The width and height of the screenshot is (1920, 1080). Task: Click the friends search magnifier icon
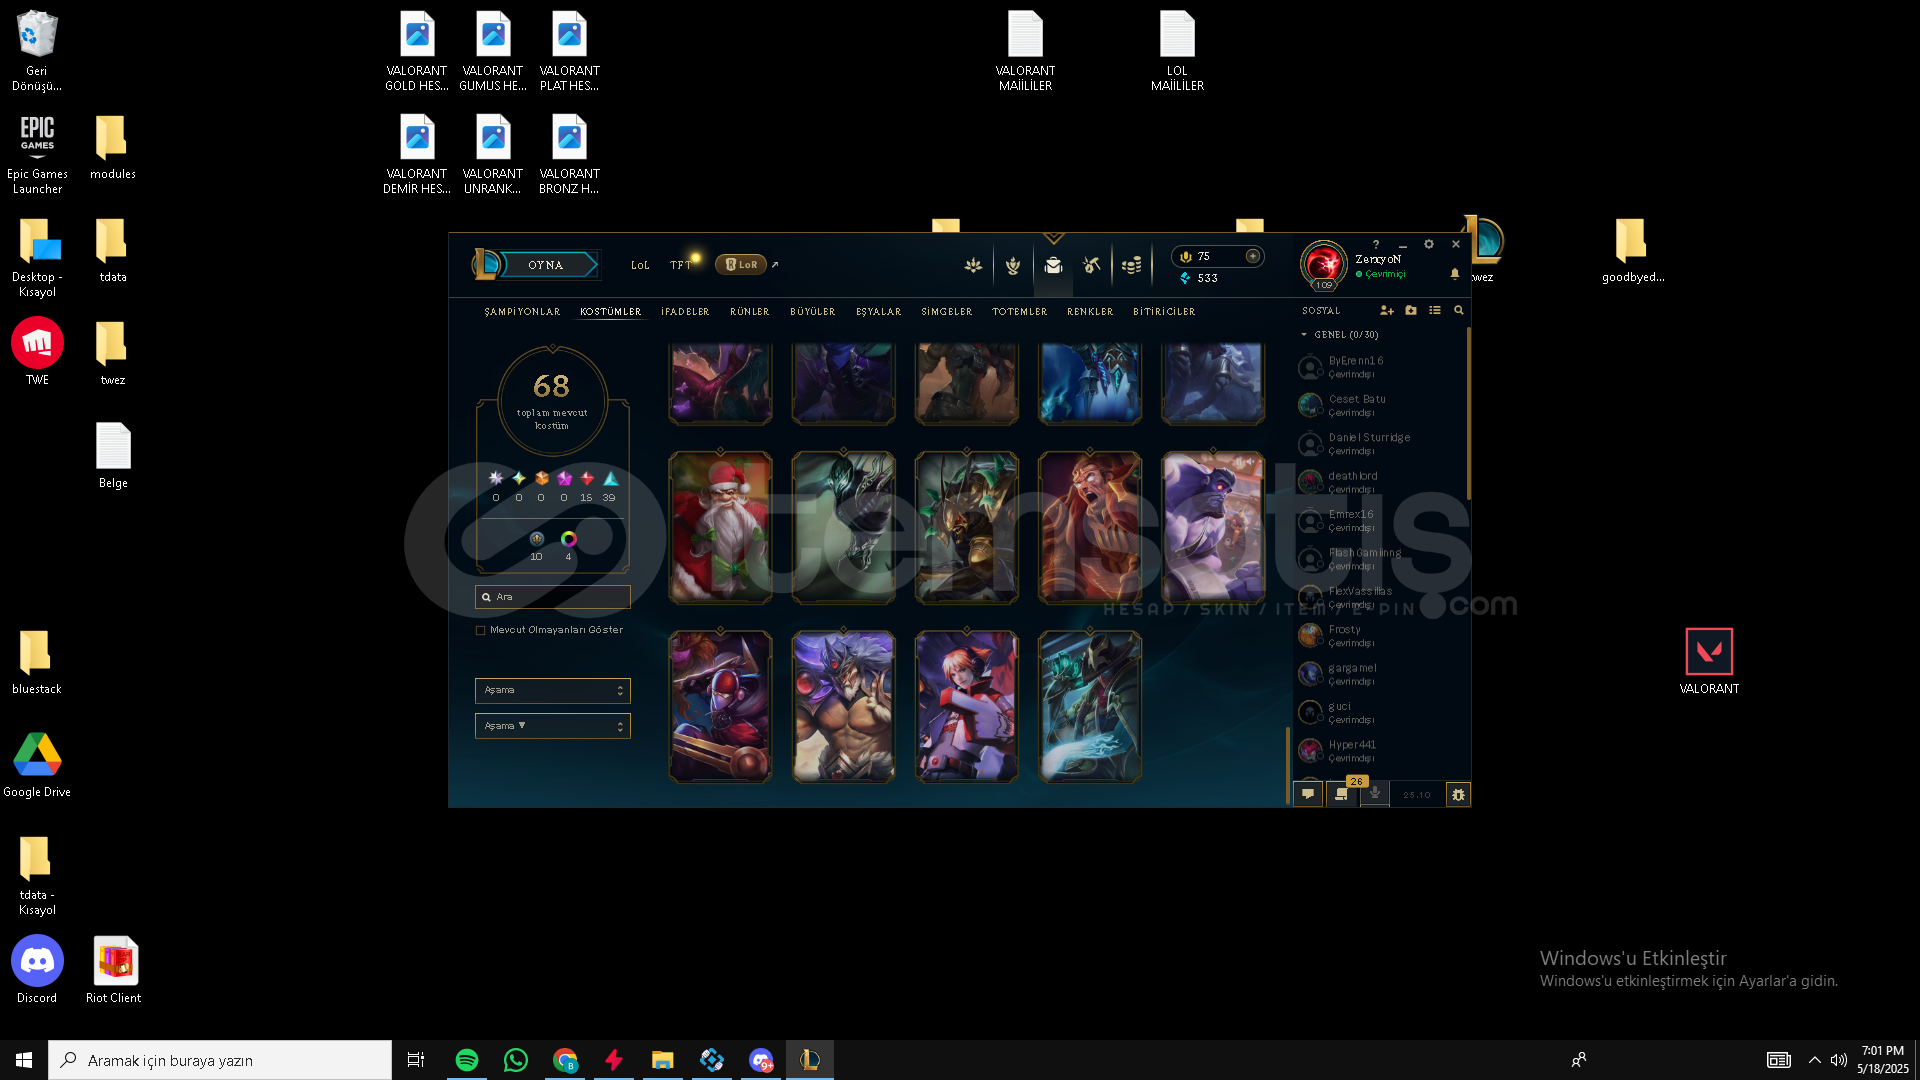pyautogui.click(x=1459, y=311)
